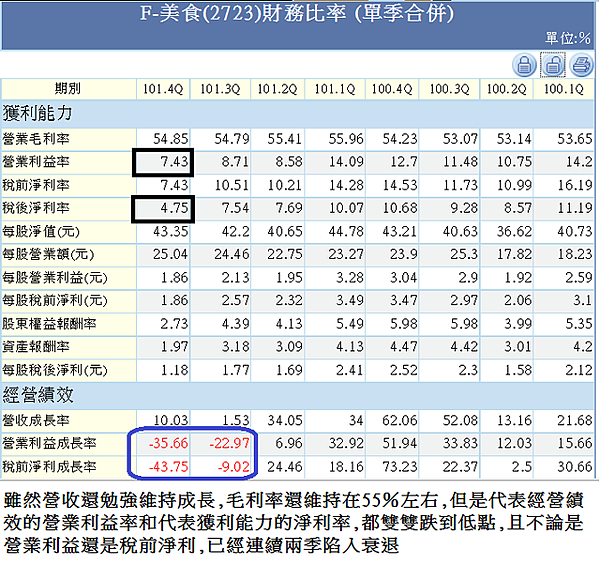600x564 pixels.
Task: Click the 股東權益報酬率 row label
Action: pyautogui.click(x=49, y=324)
